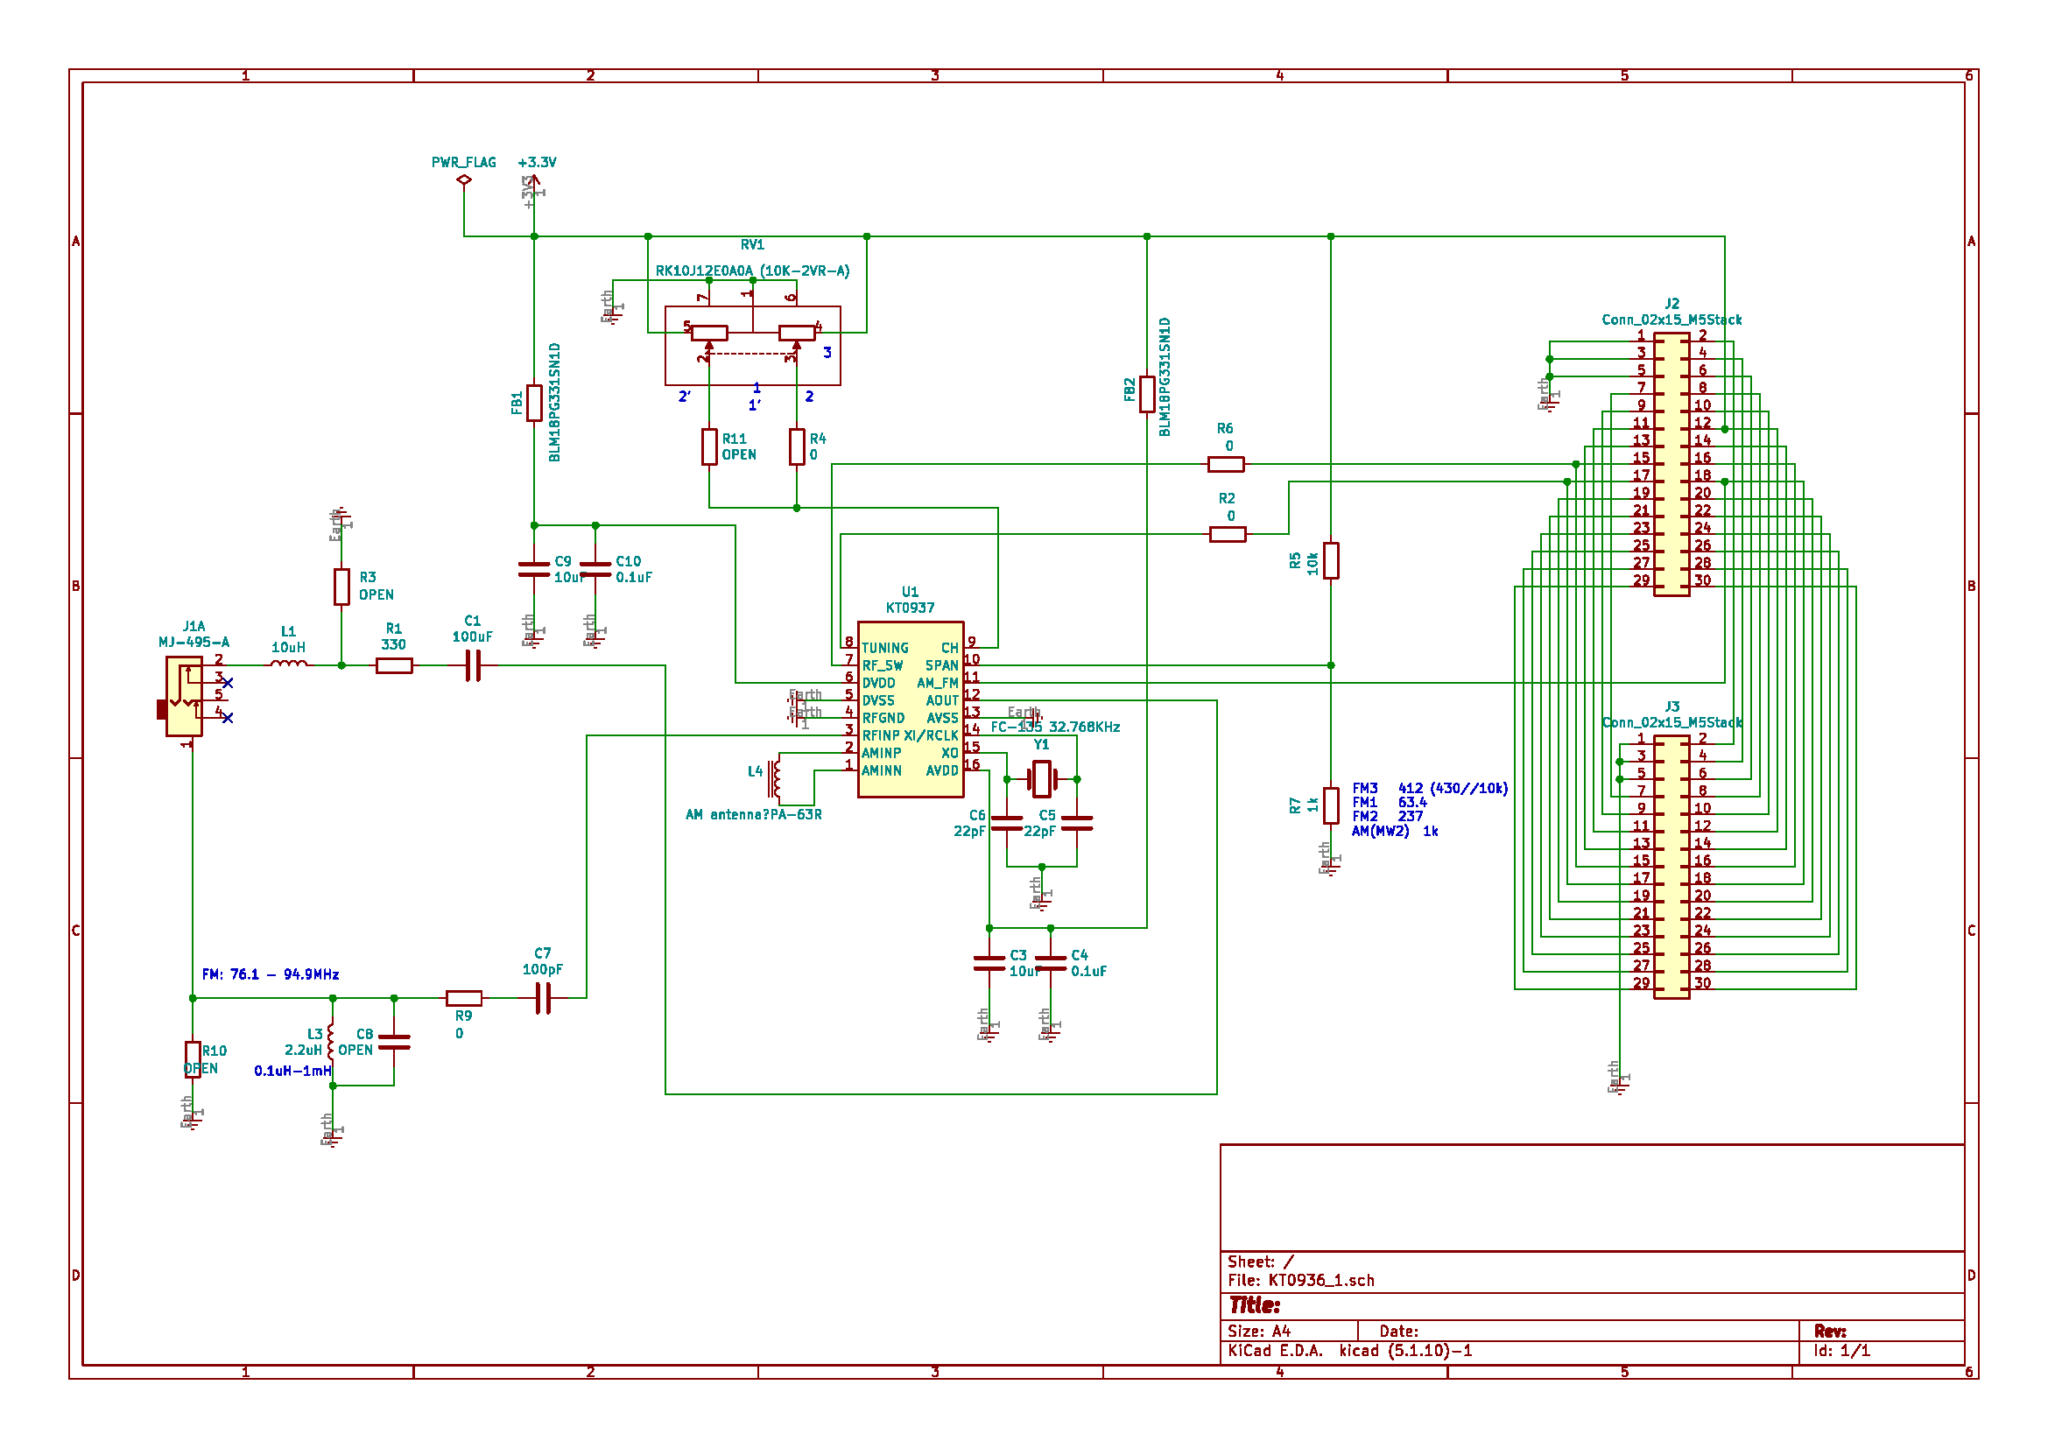This screenshot has width=2048, height=1448.
Task: Select capacitor C9 symbol
Action: tap(534, 569)
